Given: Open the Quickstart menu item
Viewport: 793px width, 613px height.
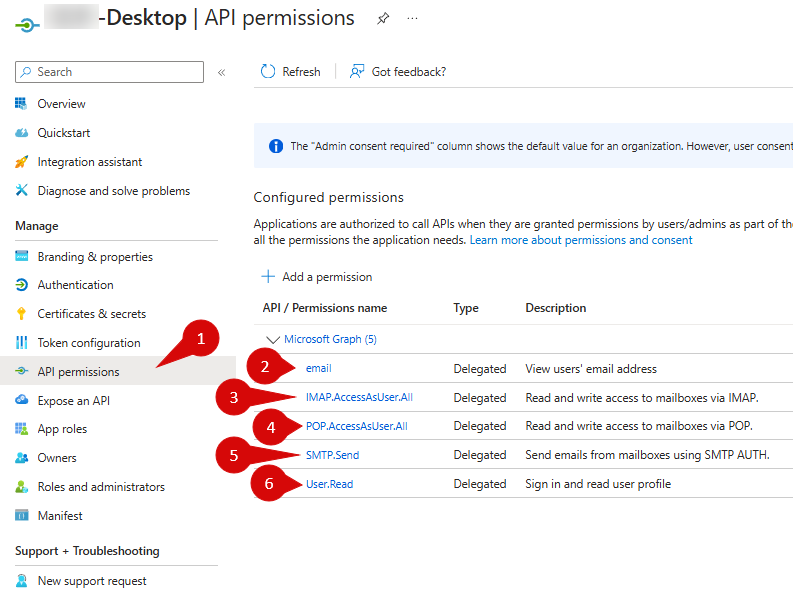Looking at the screenshot, I should (x=64, y=133).
